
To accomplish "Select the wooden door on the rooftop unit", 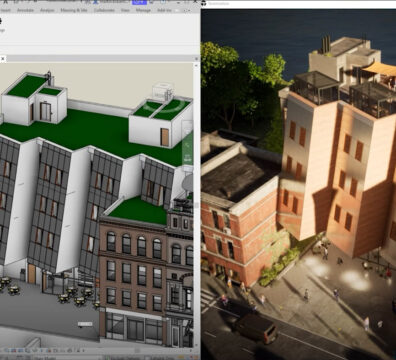I will [165, 137].
